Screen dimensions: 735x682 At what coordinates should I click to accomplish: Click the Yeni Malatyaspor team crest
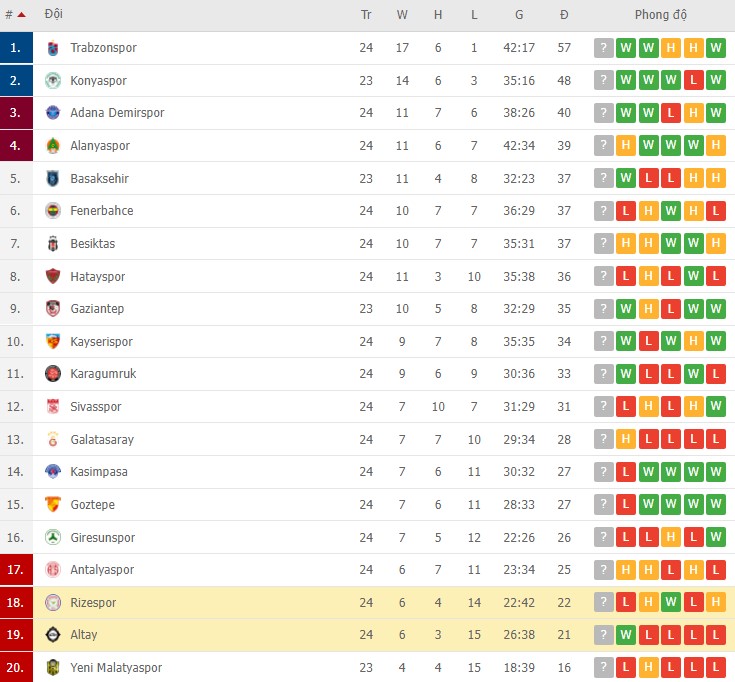click(x=53, y=668)
